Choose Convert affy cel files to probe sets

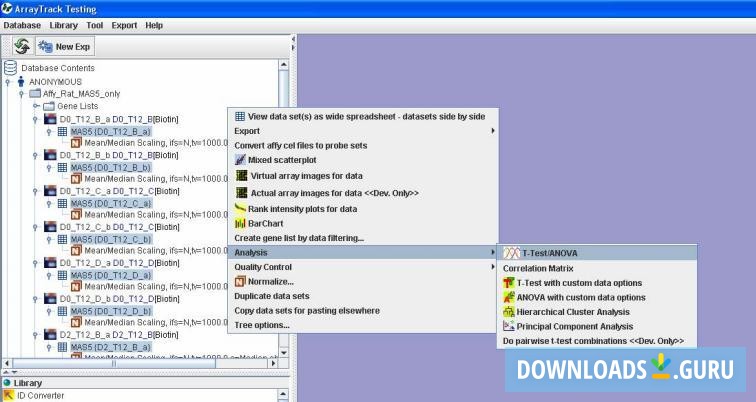tap(363, 146)
